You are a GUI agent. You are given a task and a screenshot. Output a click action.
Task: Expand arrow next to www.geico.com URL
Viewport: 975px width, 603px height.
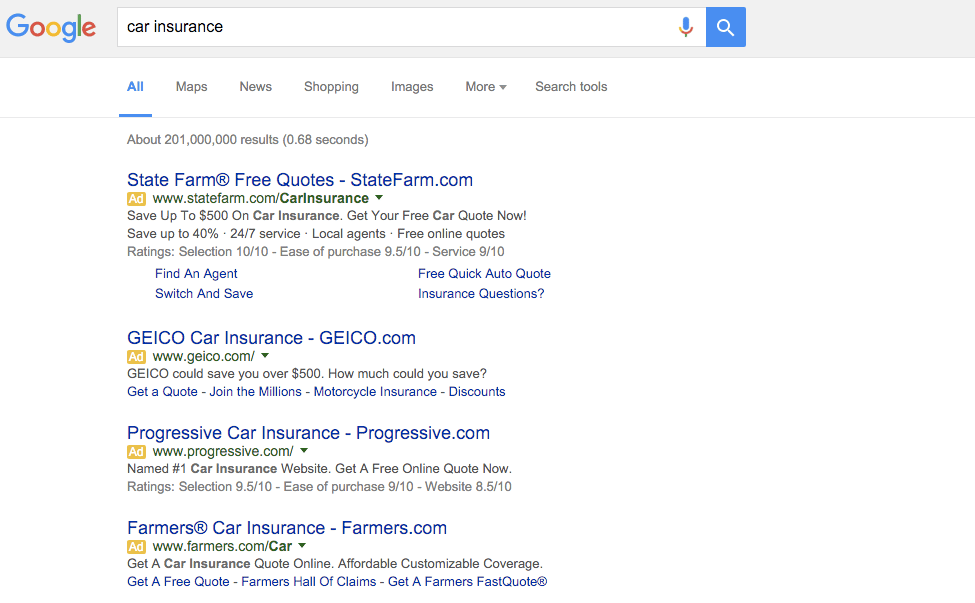tap(266, 356)
